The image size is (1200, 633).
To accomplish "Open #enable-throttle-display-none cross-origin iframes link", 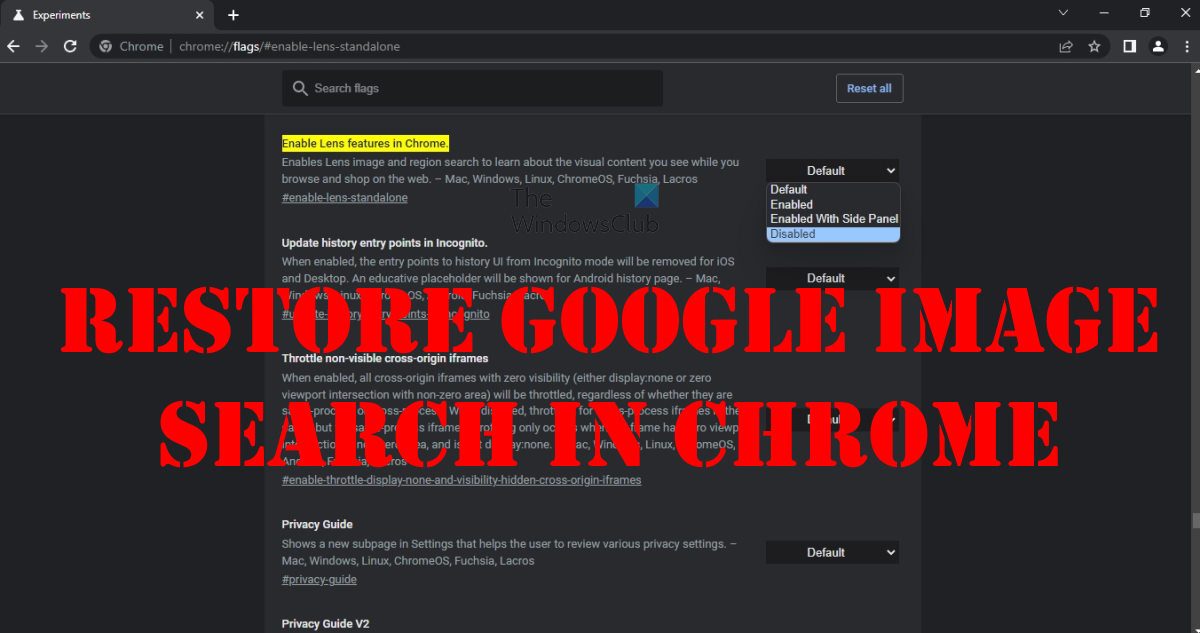I will [x=461, y=480].
